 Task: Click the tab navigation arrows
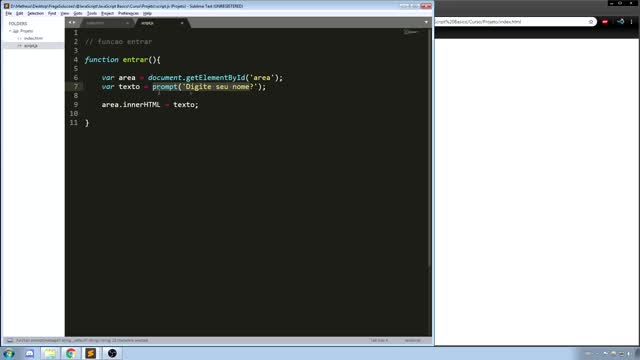coord(72,22)
